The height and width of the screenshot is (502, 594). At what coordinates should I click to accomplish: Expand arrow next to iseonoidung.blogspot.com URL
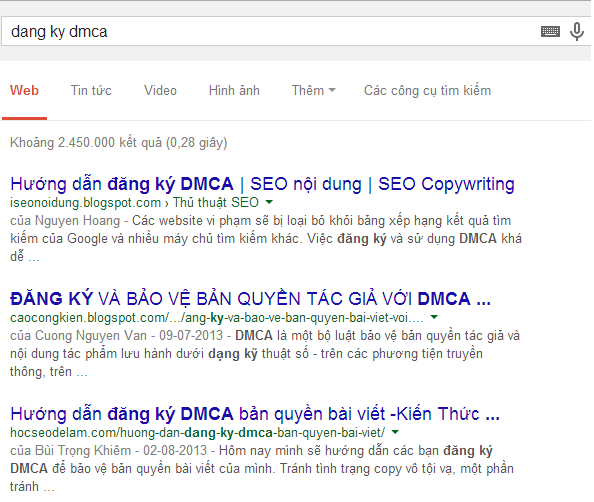tap(269, 202)
